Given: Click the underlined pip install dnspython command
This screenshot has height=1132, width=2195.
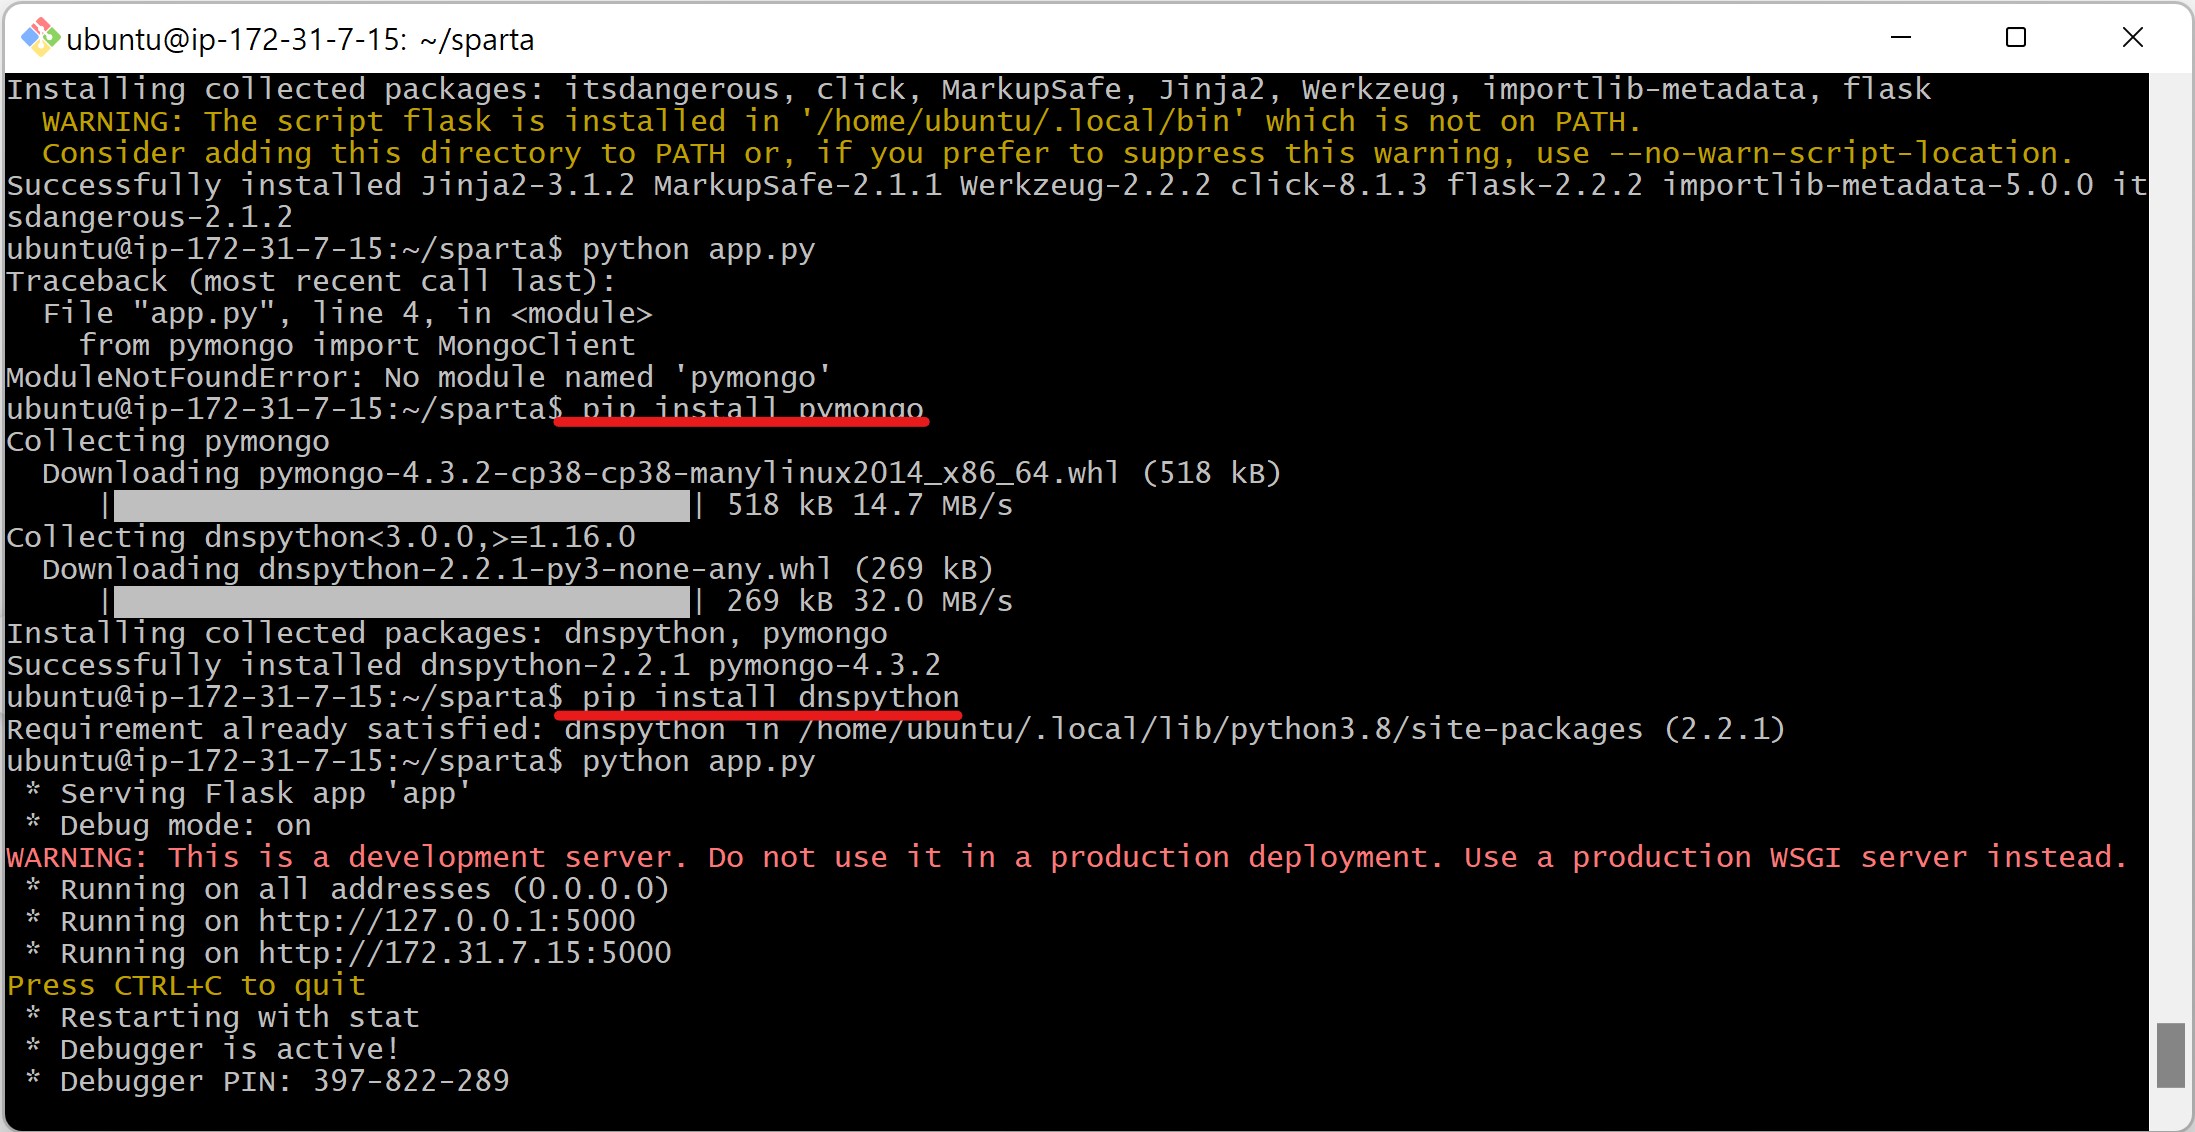Looking at the screenshot, I should pyautogui.click(x=770, y=697).
